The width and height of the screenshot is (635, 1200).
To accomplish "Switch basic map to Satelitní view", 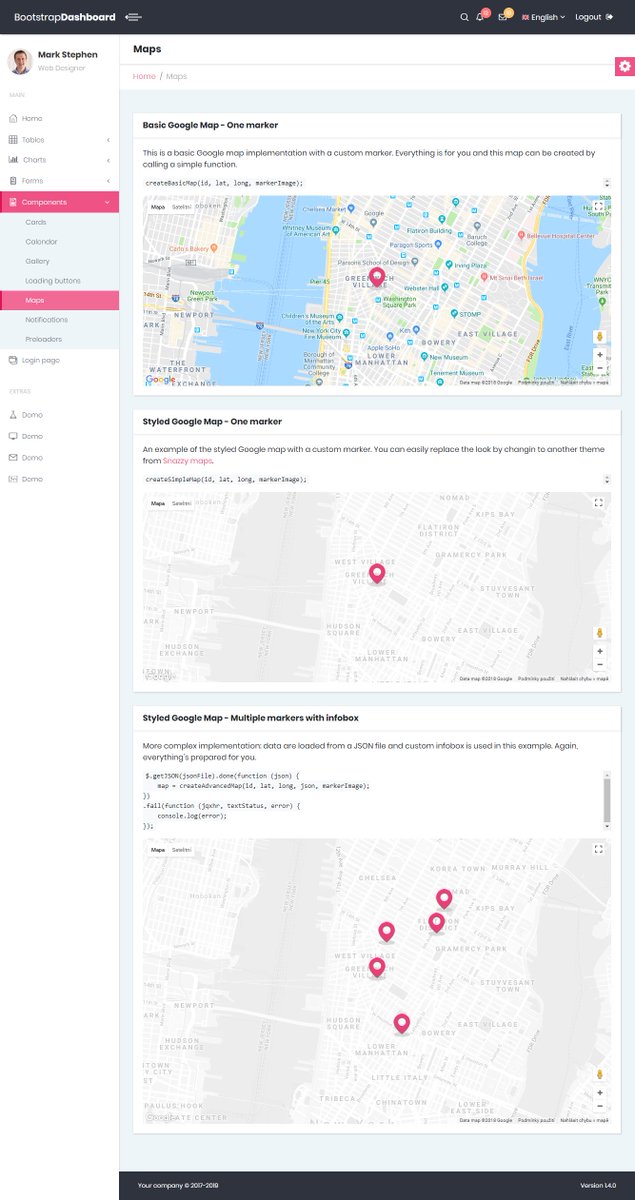I will 181,206.
